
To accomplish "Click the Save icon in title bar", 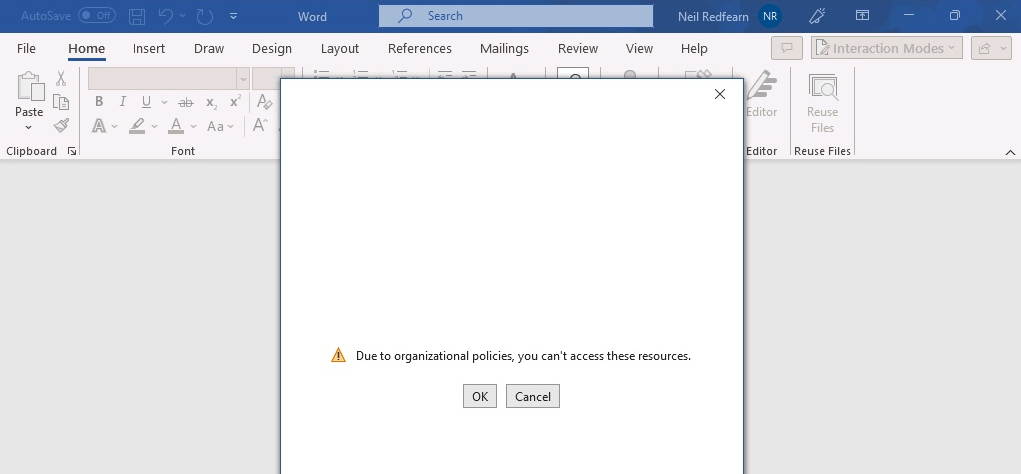I will point(137,16).
